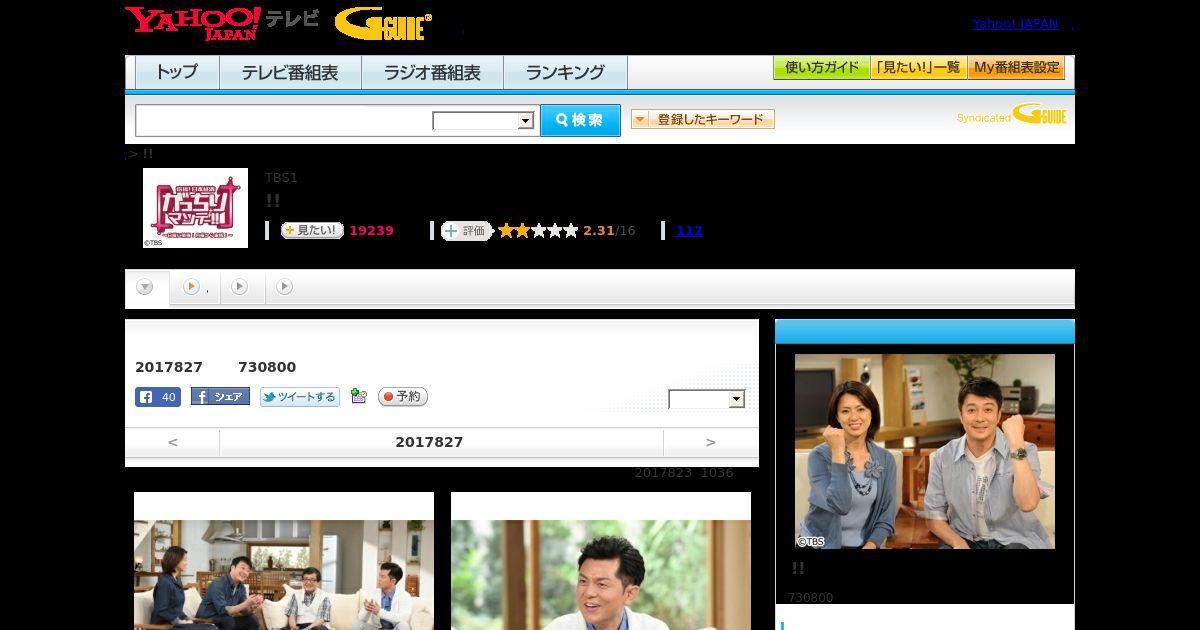Click the 見たい! add button
Viewport: 1200px width, 630px height.
(x=312, y=230)
